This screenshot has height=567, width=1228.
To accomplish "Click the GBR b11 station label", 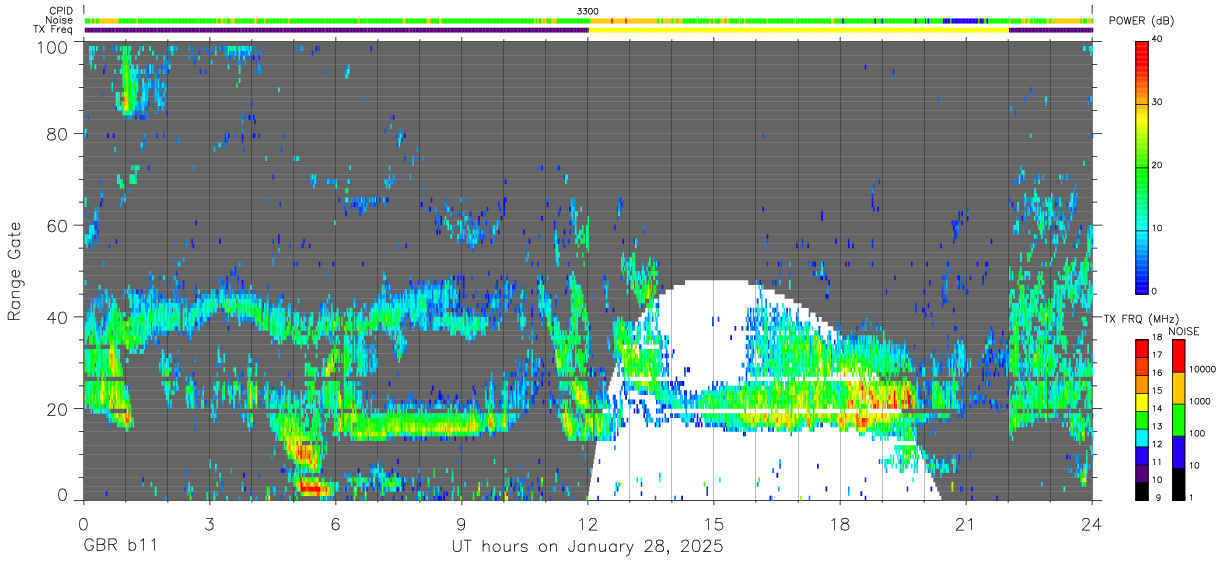I will (x=119, y=546).
